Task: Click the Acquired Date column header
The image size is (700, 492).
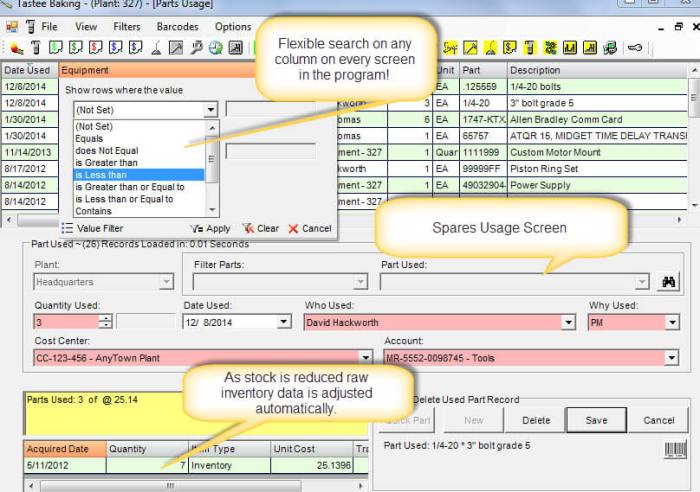Action: [x=65, y=449]
